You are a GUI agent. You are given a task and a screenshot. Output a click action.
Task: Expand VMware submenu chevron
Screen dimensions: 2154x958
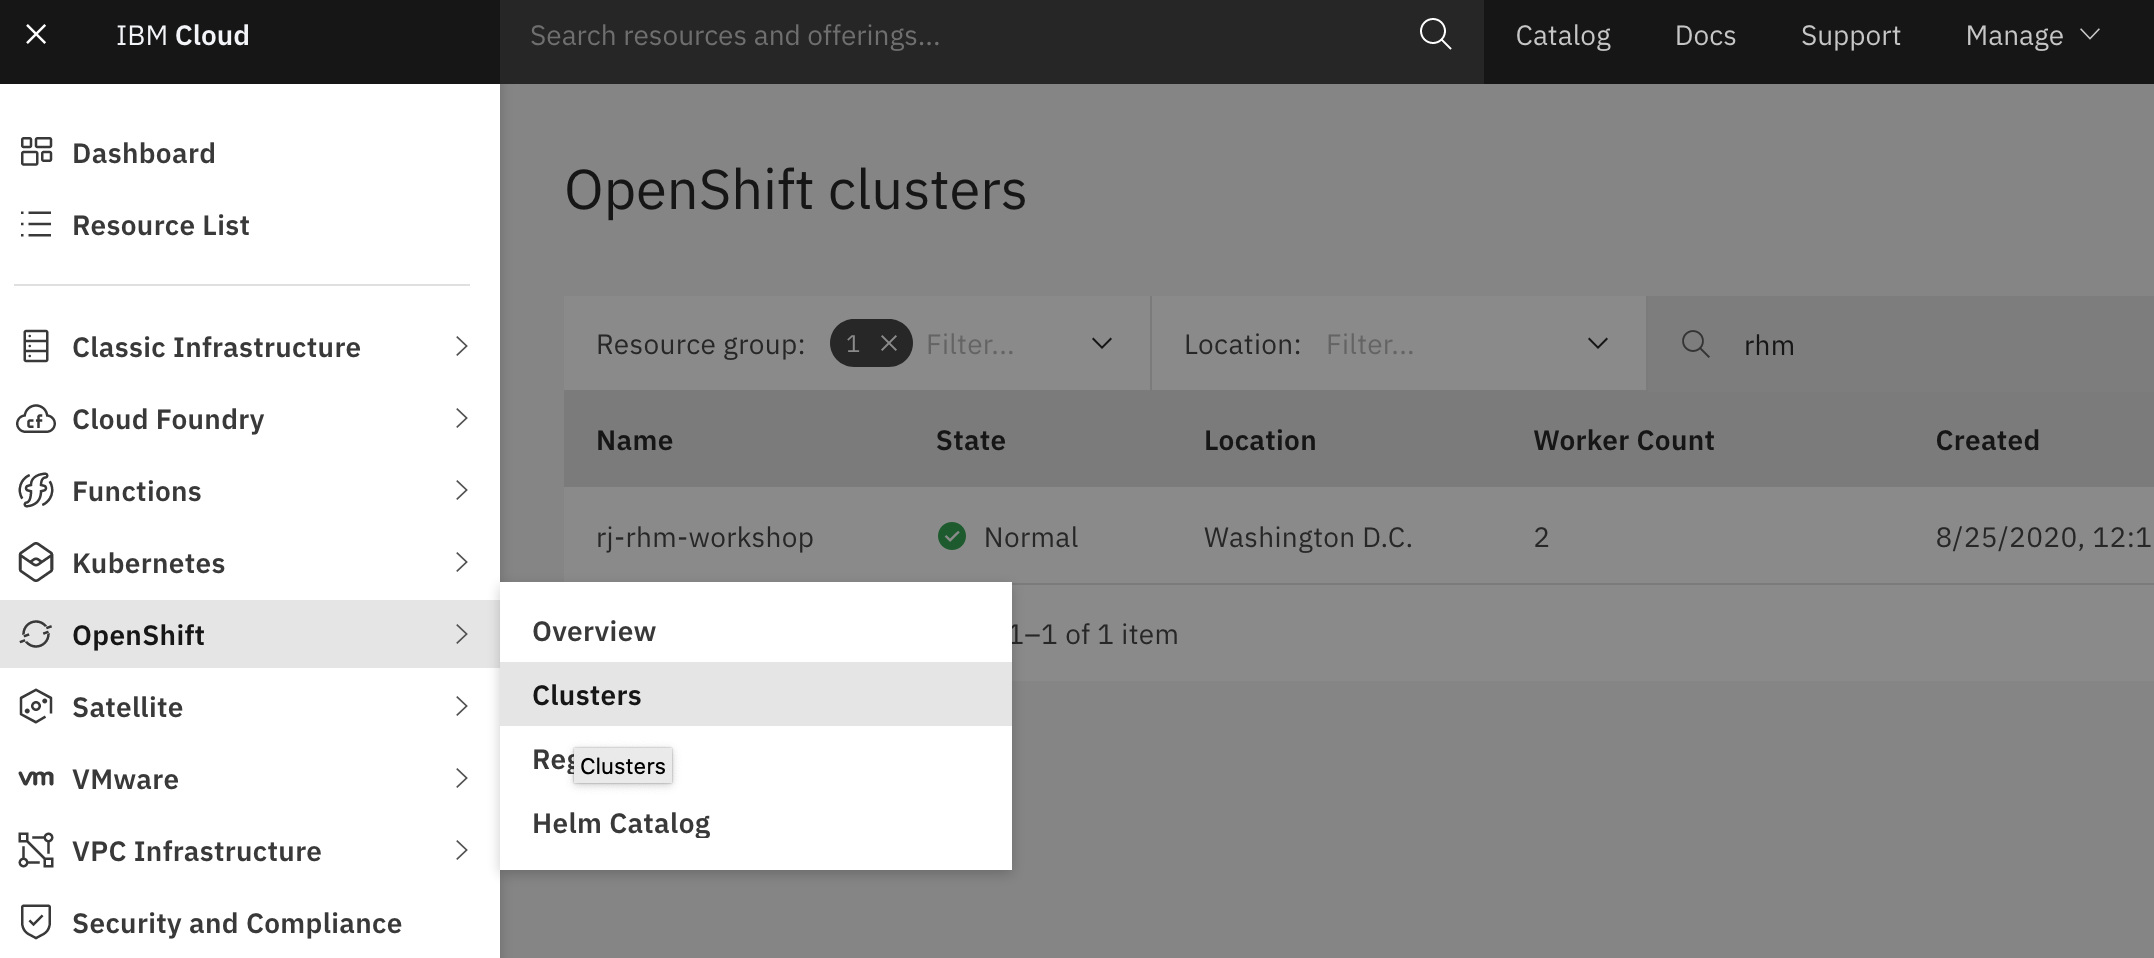461,778
